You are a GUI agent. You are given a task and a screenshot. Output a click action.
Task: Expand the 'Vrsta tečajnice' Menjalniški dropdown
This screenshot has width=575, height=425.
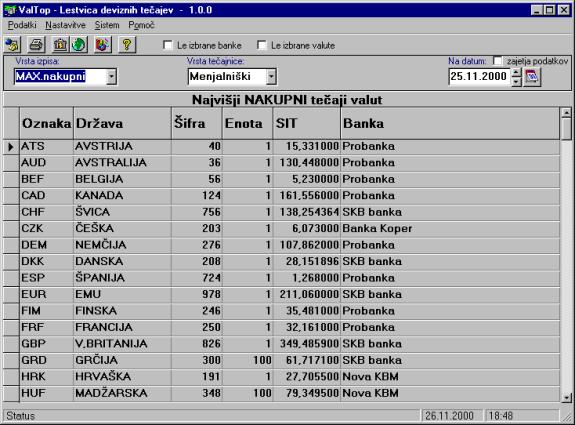pyautogui.click(x=271, y=77)
